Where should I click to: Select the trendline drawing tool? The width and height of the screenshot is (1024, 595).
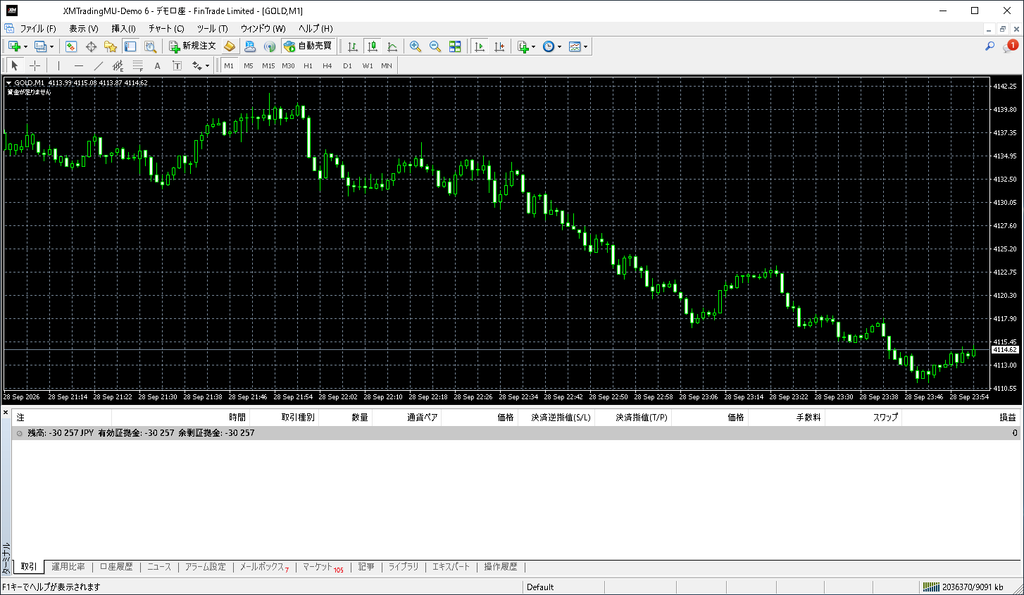point(99,65)
